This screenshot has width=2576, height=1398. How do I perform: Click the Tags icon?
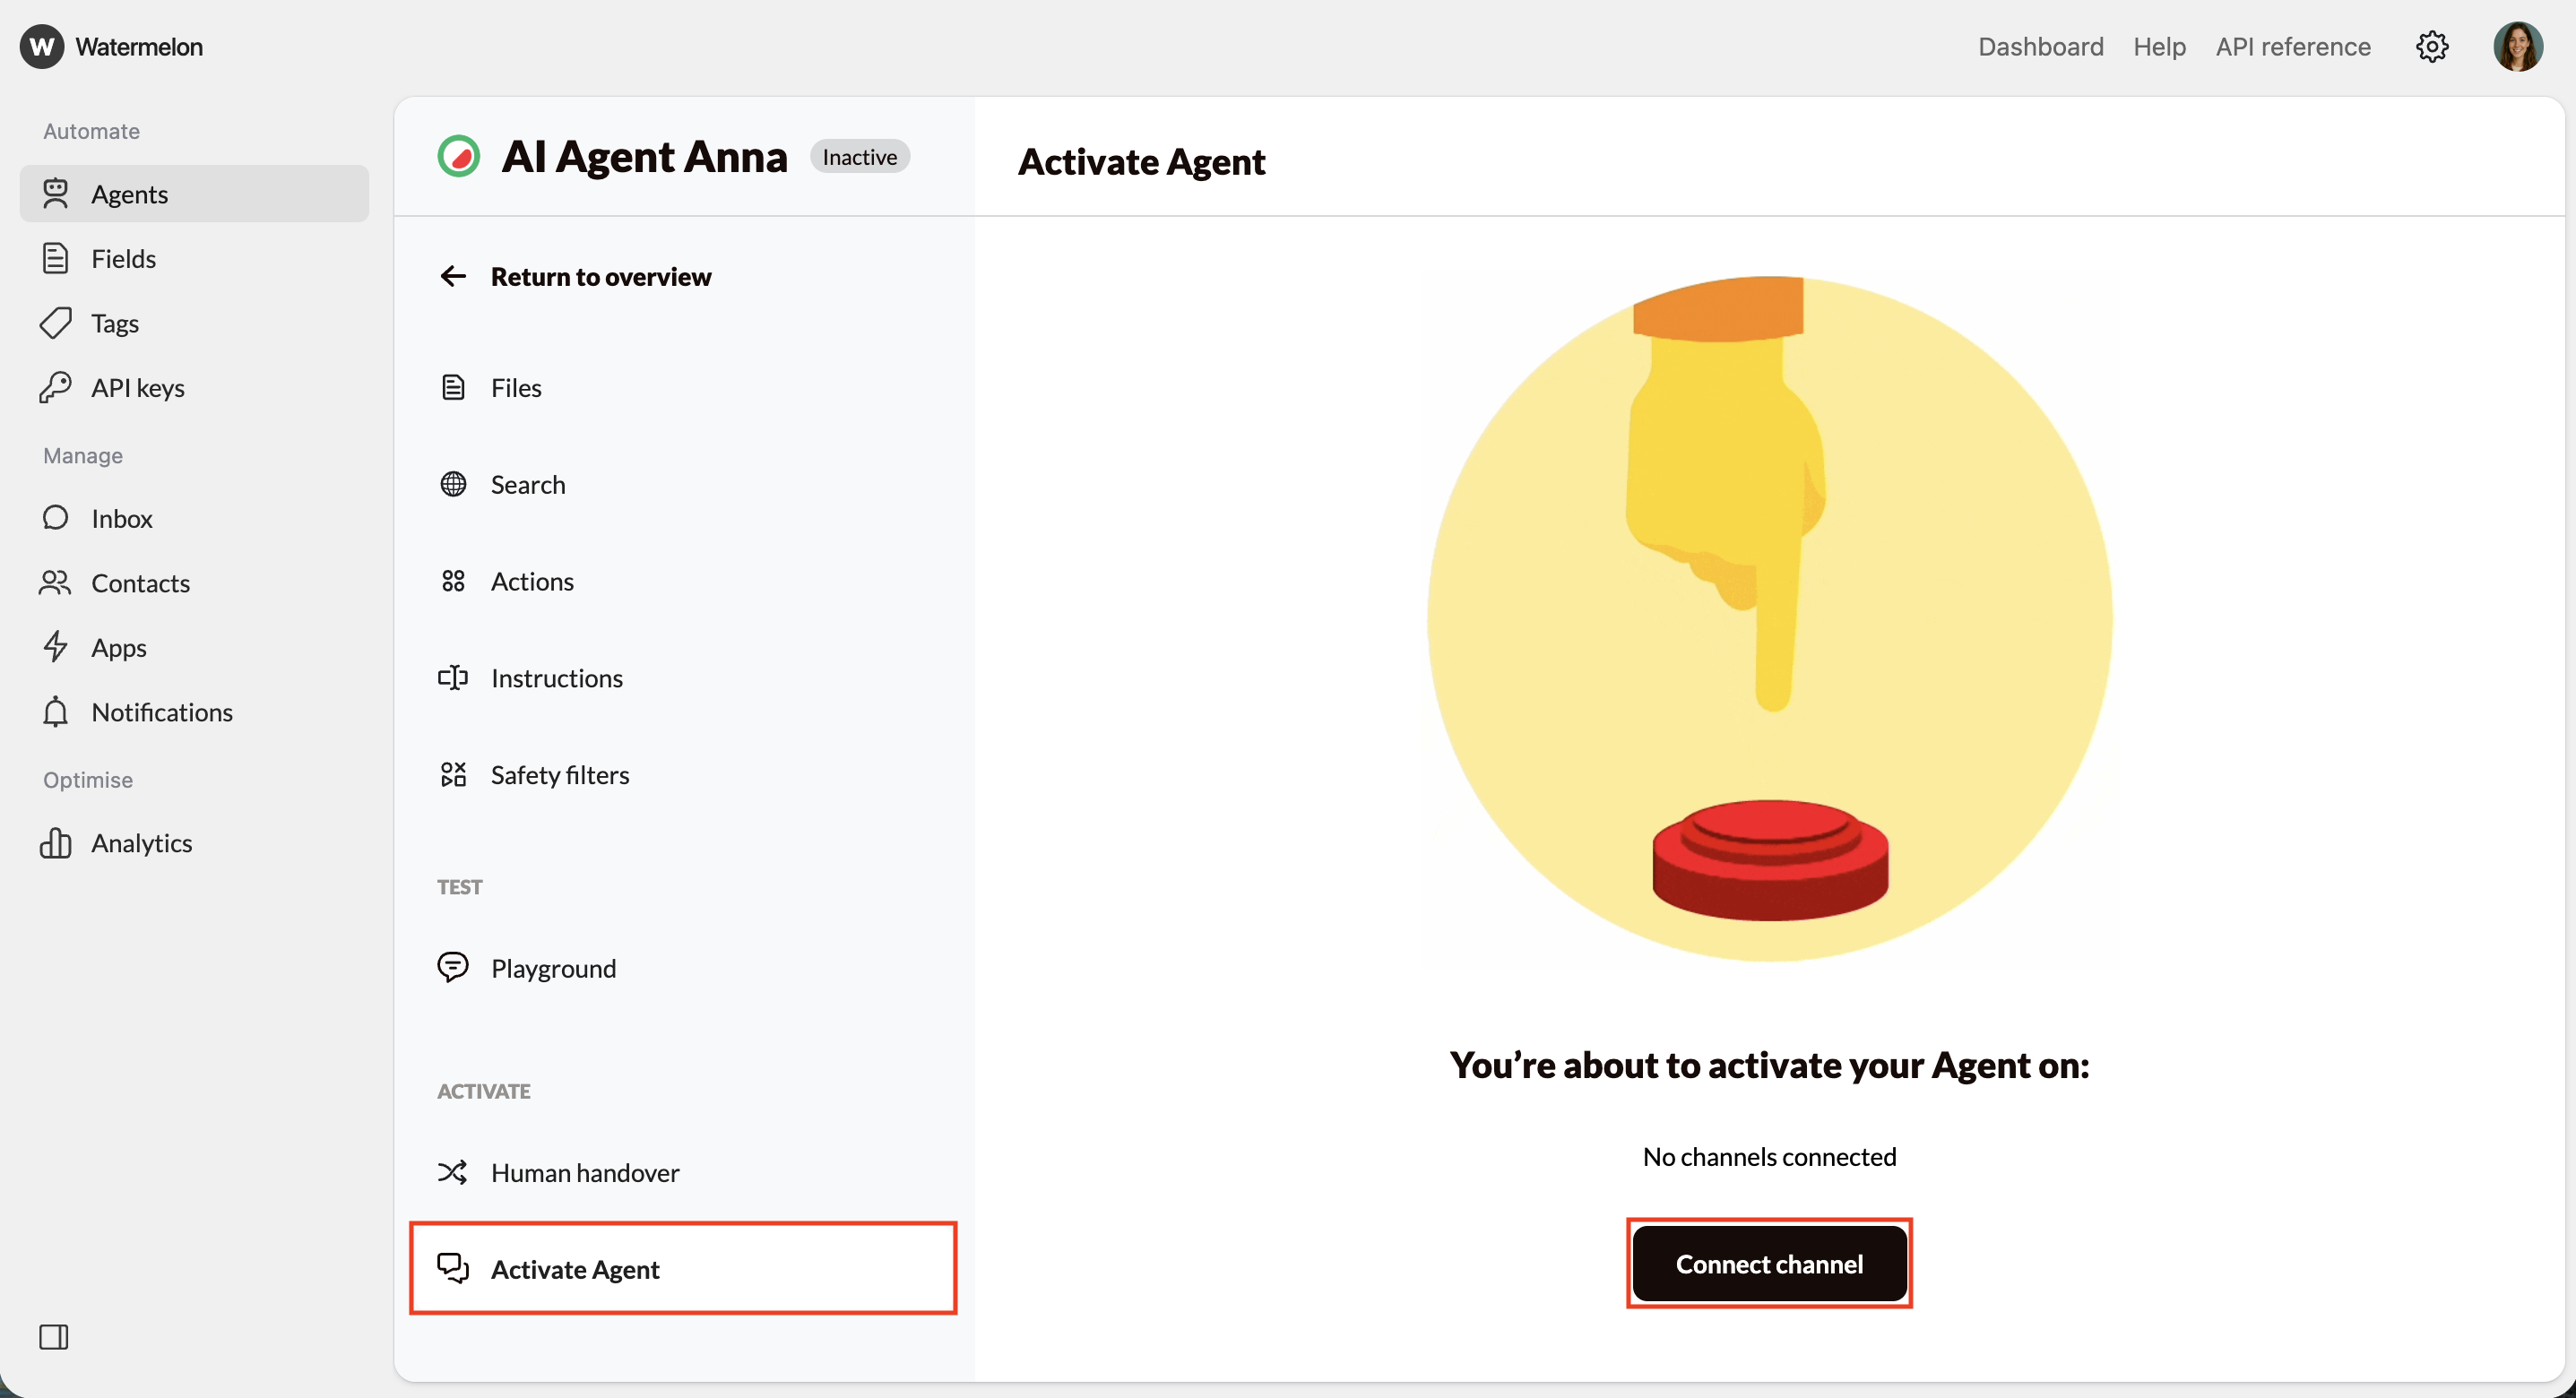[57, 323]
